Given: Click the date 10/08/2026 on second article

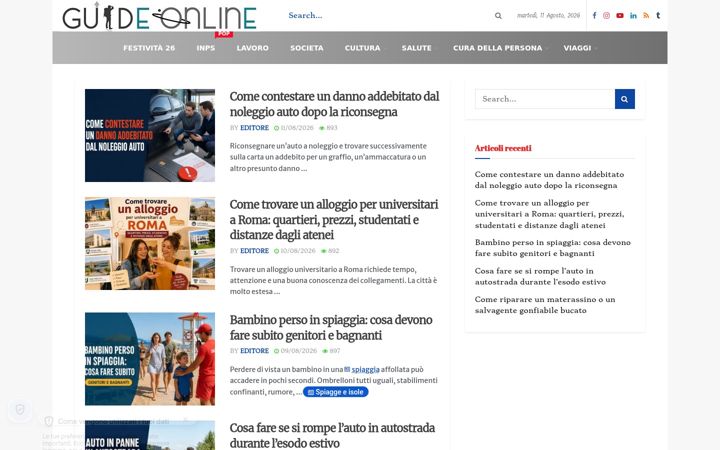Looking at the screenshot, I should 295,251.
